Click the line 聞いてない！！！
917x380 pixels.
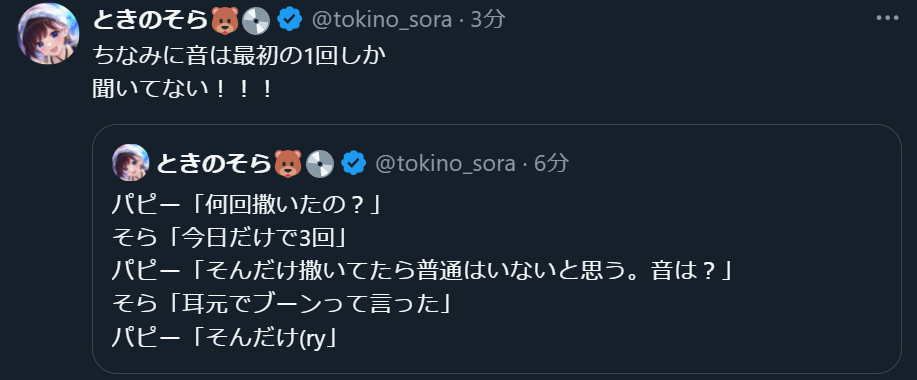(x=183, y=89)
